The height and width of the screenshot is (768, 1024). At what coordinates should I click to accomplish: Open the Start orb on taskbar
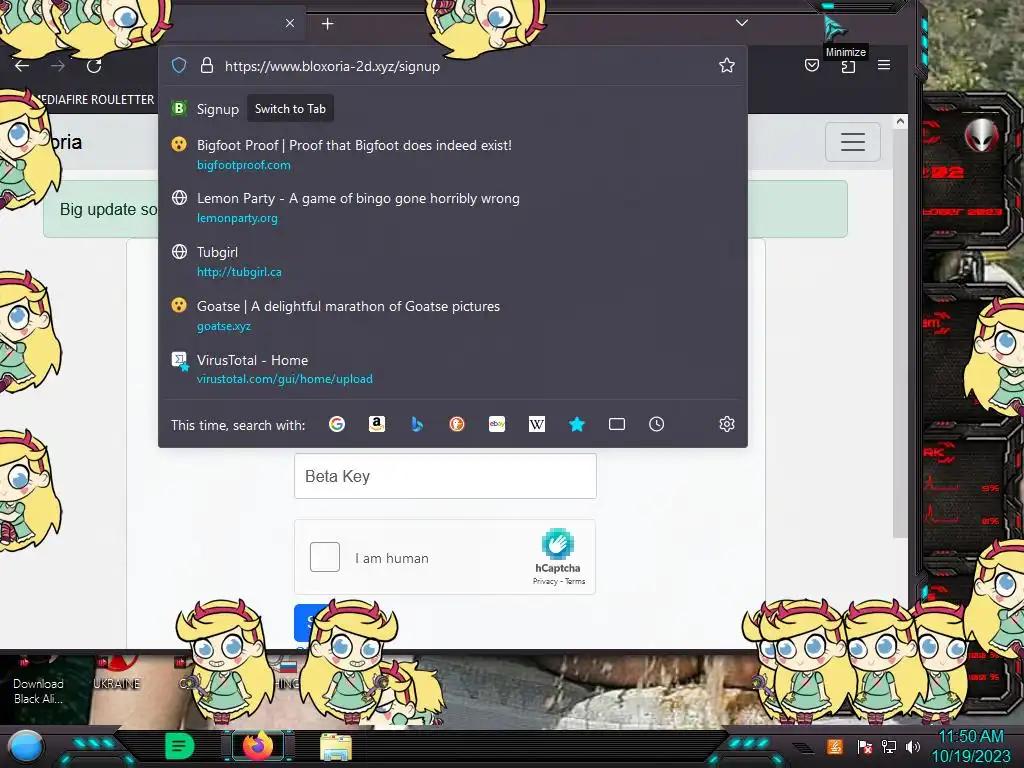pyautogui.click(x=26, y=746)
